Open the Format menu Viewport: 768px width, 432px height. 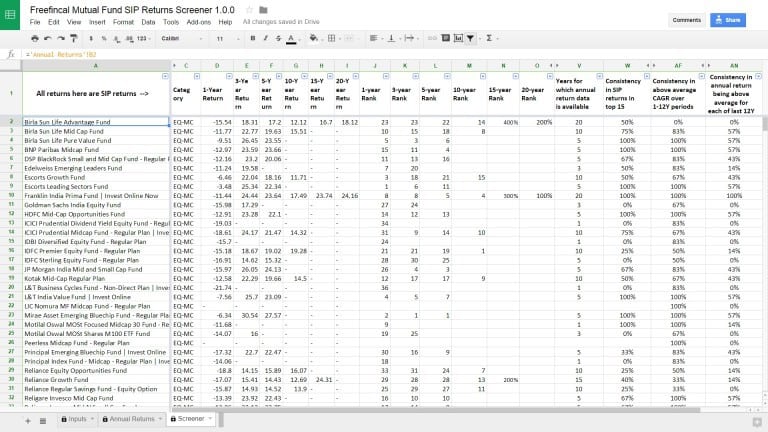[123, 22]
